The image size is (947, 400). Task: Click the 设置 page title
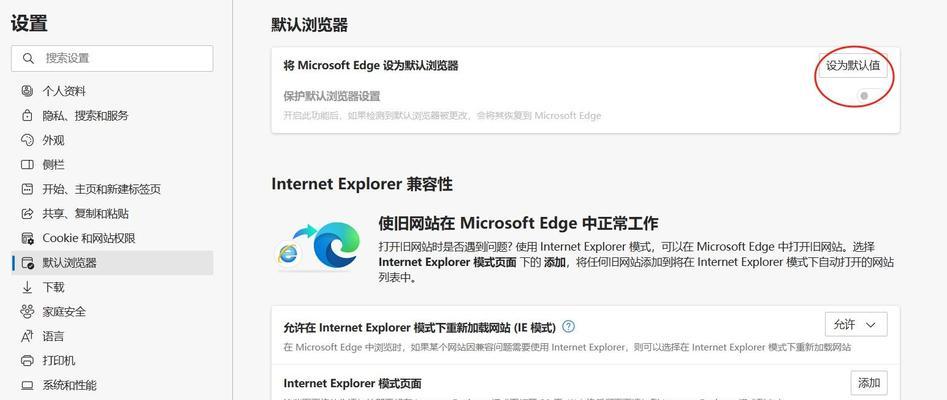(29, 24)
